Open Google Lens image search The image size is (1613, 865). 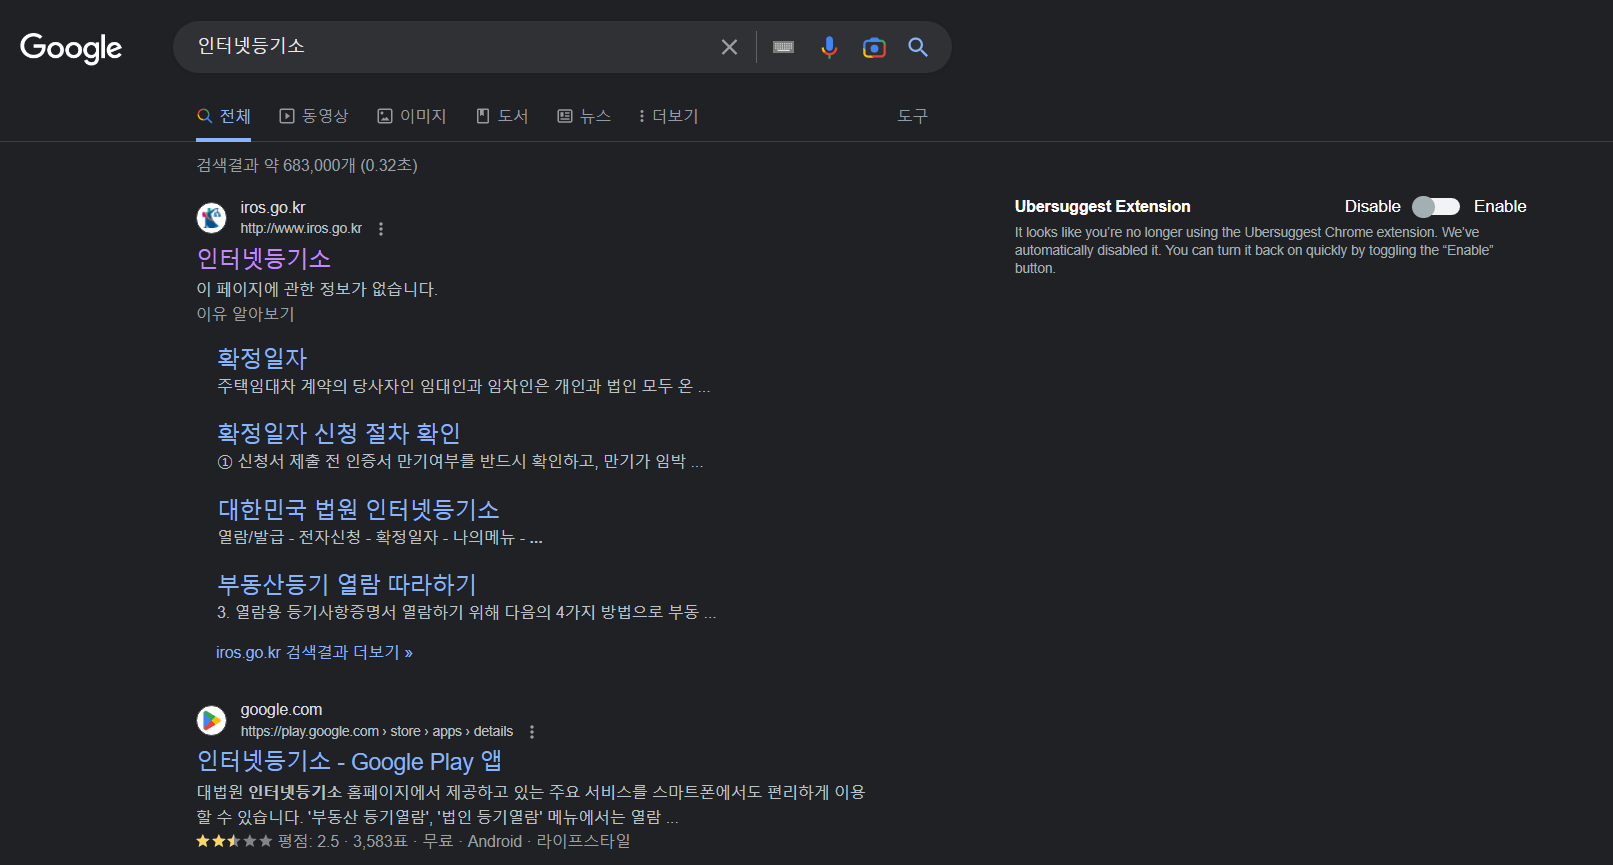874,47
